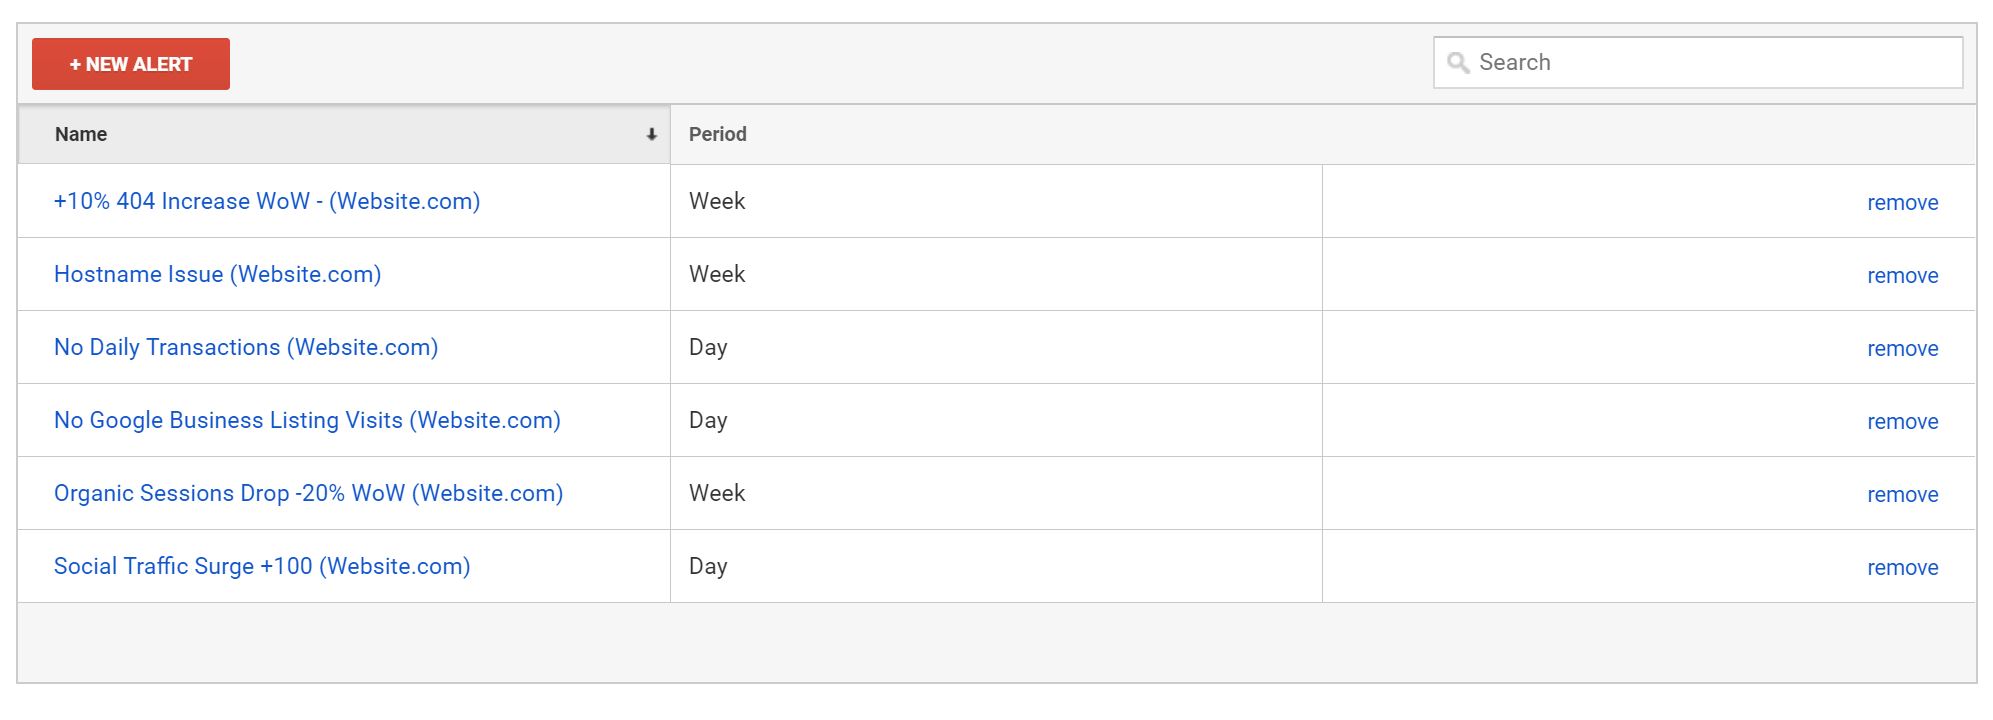Viewport: 1993px width, 720px height.
Task: Click Day period cell of Social Traffic Surge
Action: [x=996, y=566]
